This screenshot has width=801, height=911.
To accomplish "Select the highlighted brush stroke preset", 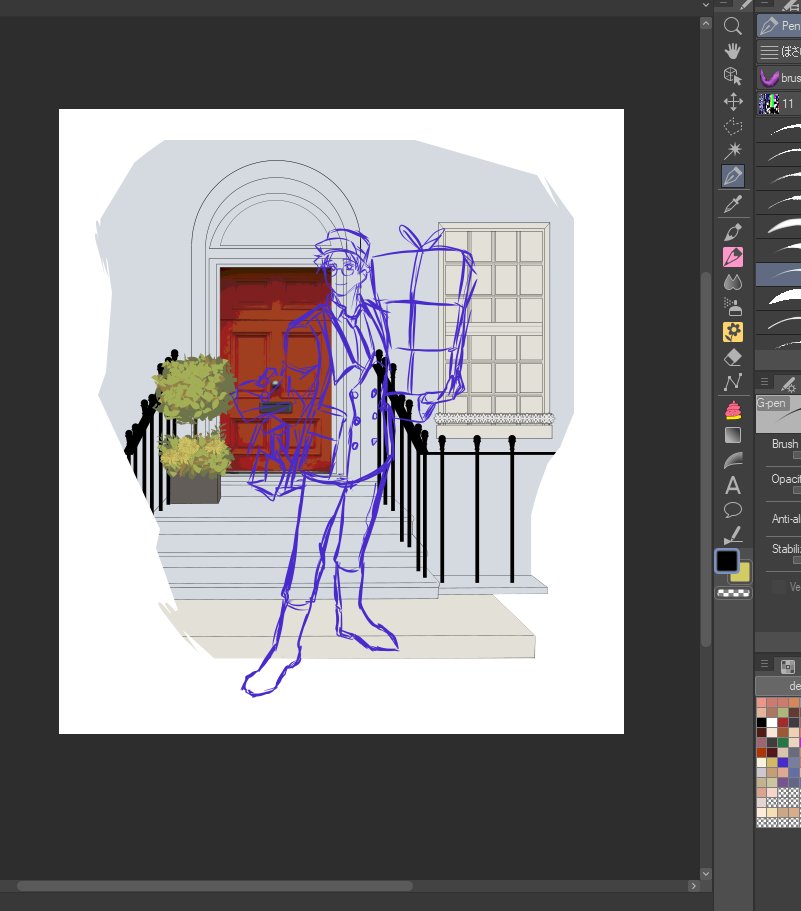I will pyautogui.click(x=778, y=274).
